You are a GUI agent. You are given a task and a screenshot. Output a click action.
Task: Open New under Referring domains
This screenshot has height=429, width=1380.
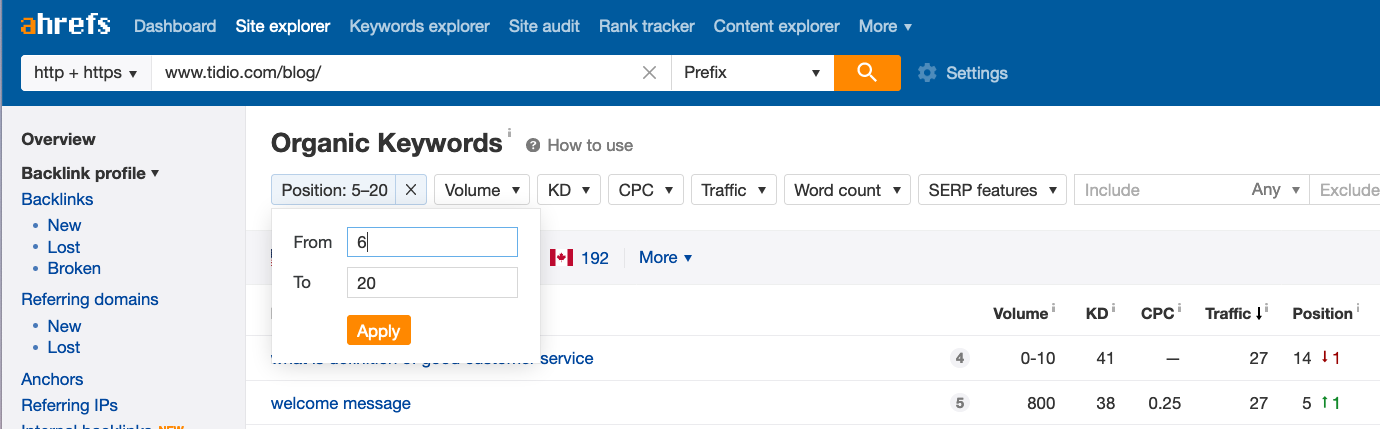point(64,326)
